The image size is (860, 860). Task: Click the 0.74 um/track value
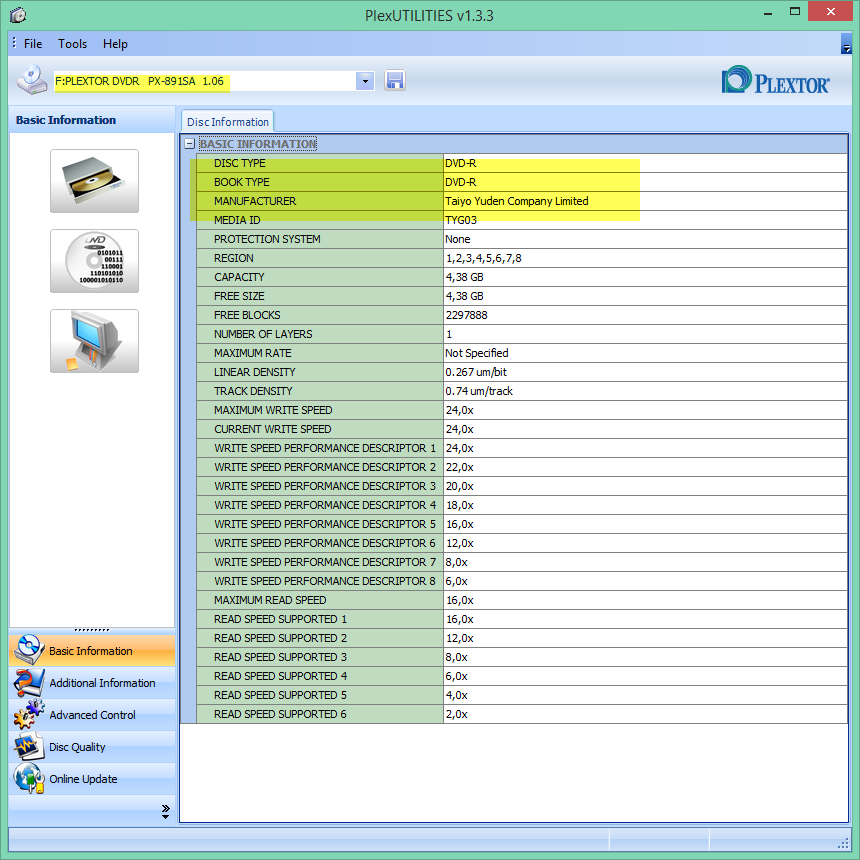[x=479, y=391]
